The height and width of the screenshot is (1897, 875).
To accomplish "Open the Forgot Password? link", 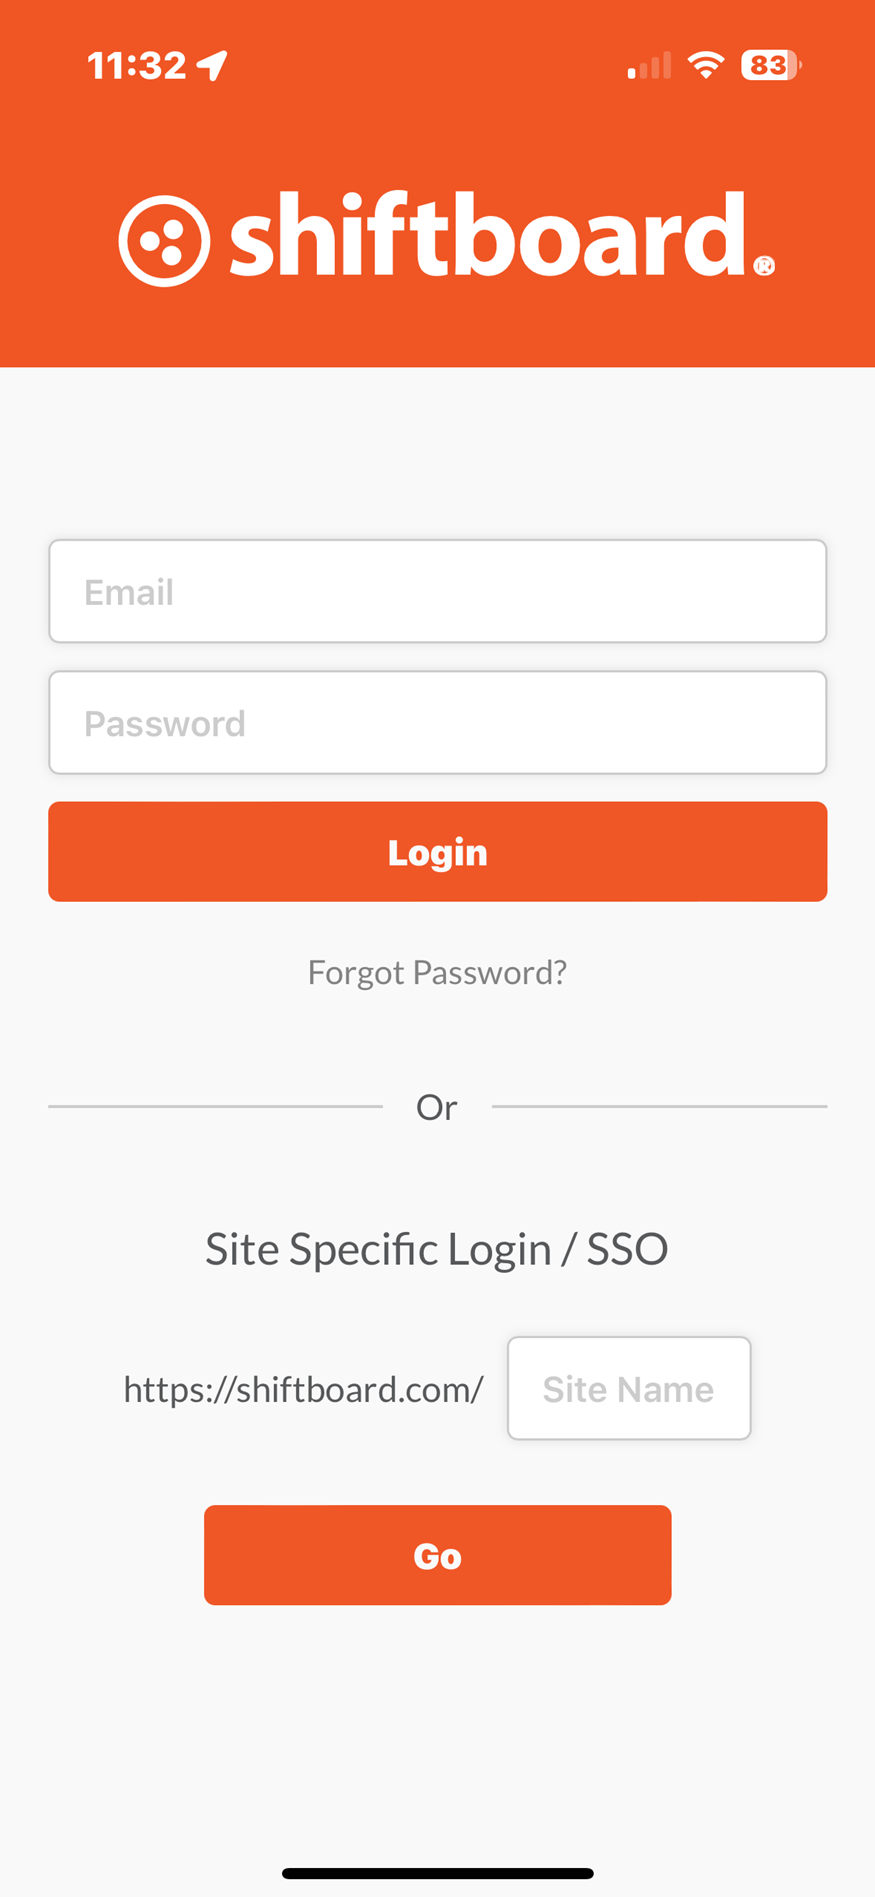I will (x=437, y=973).
